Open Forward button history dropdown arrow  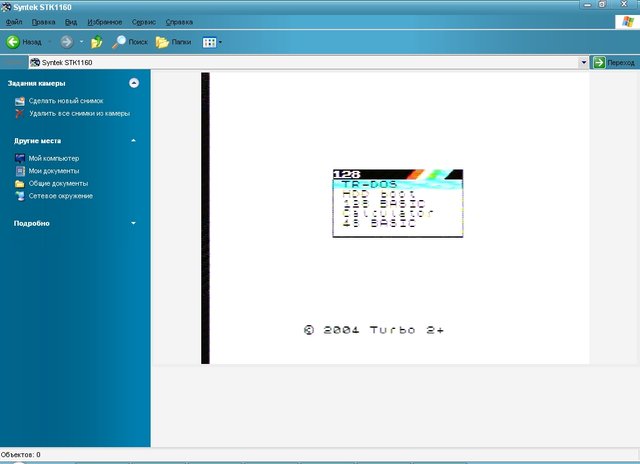(x=81, y=42)
